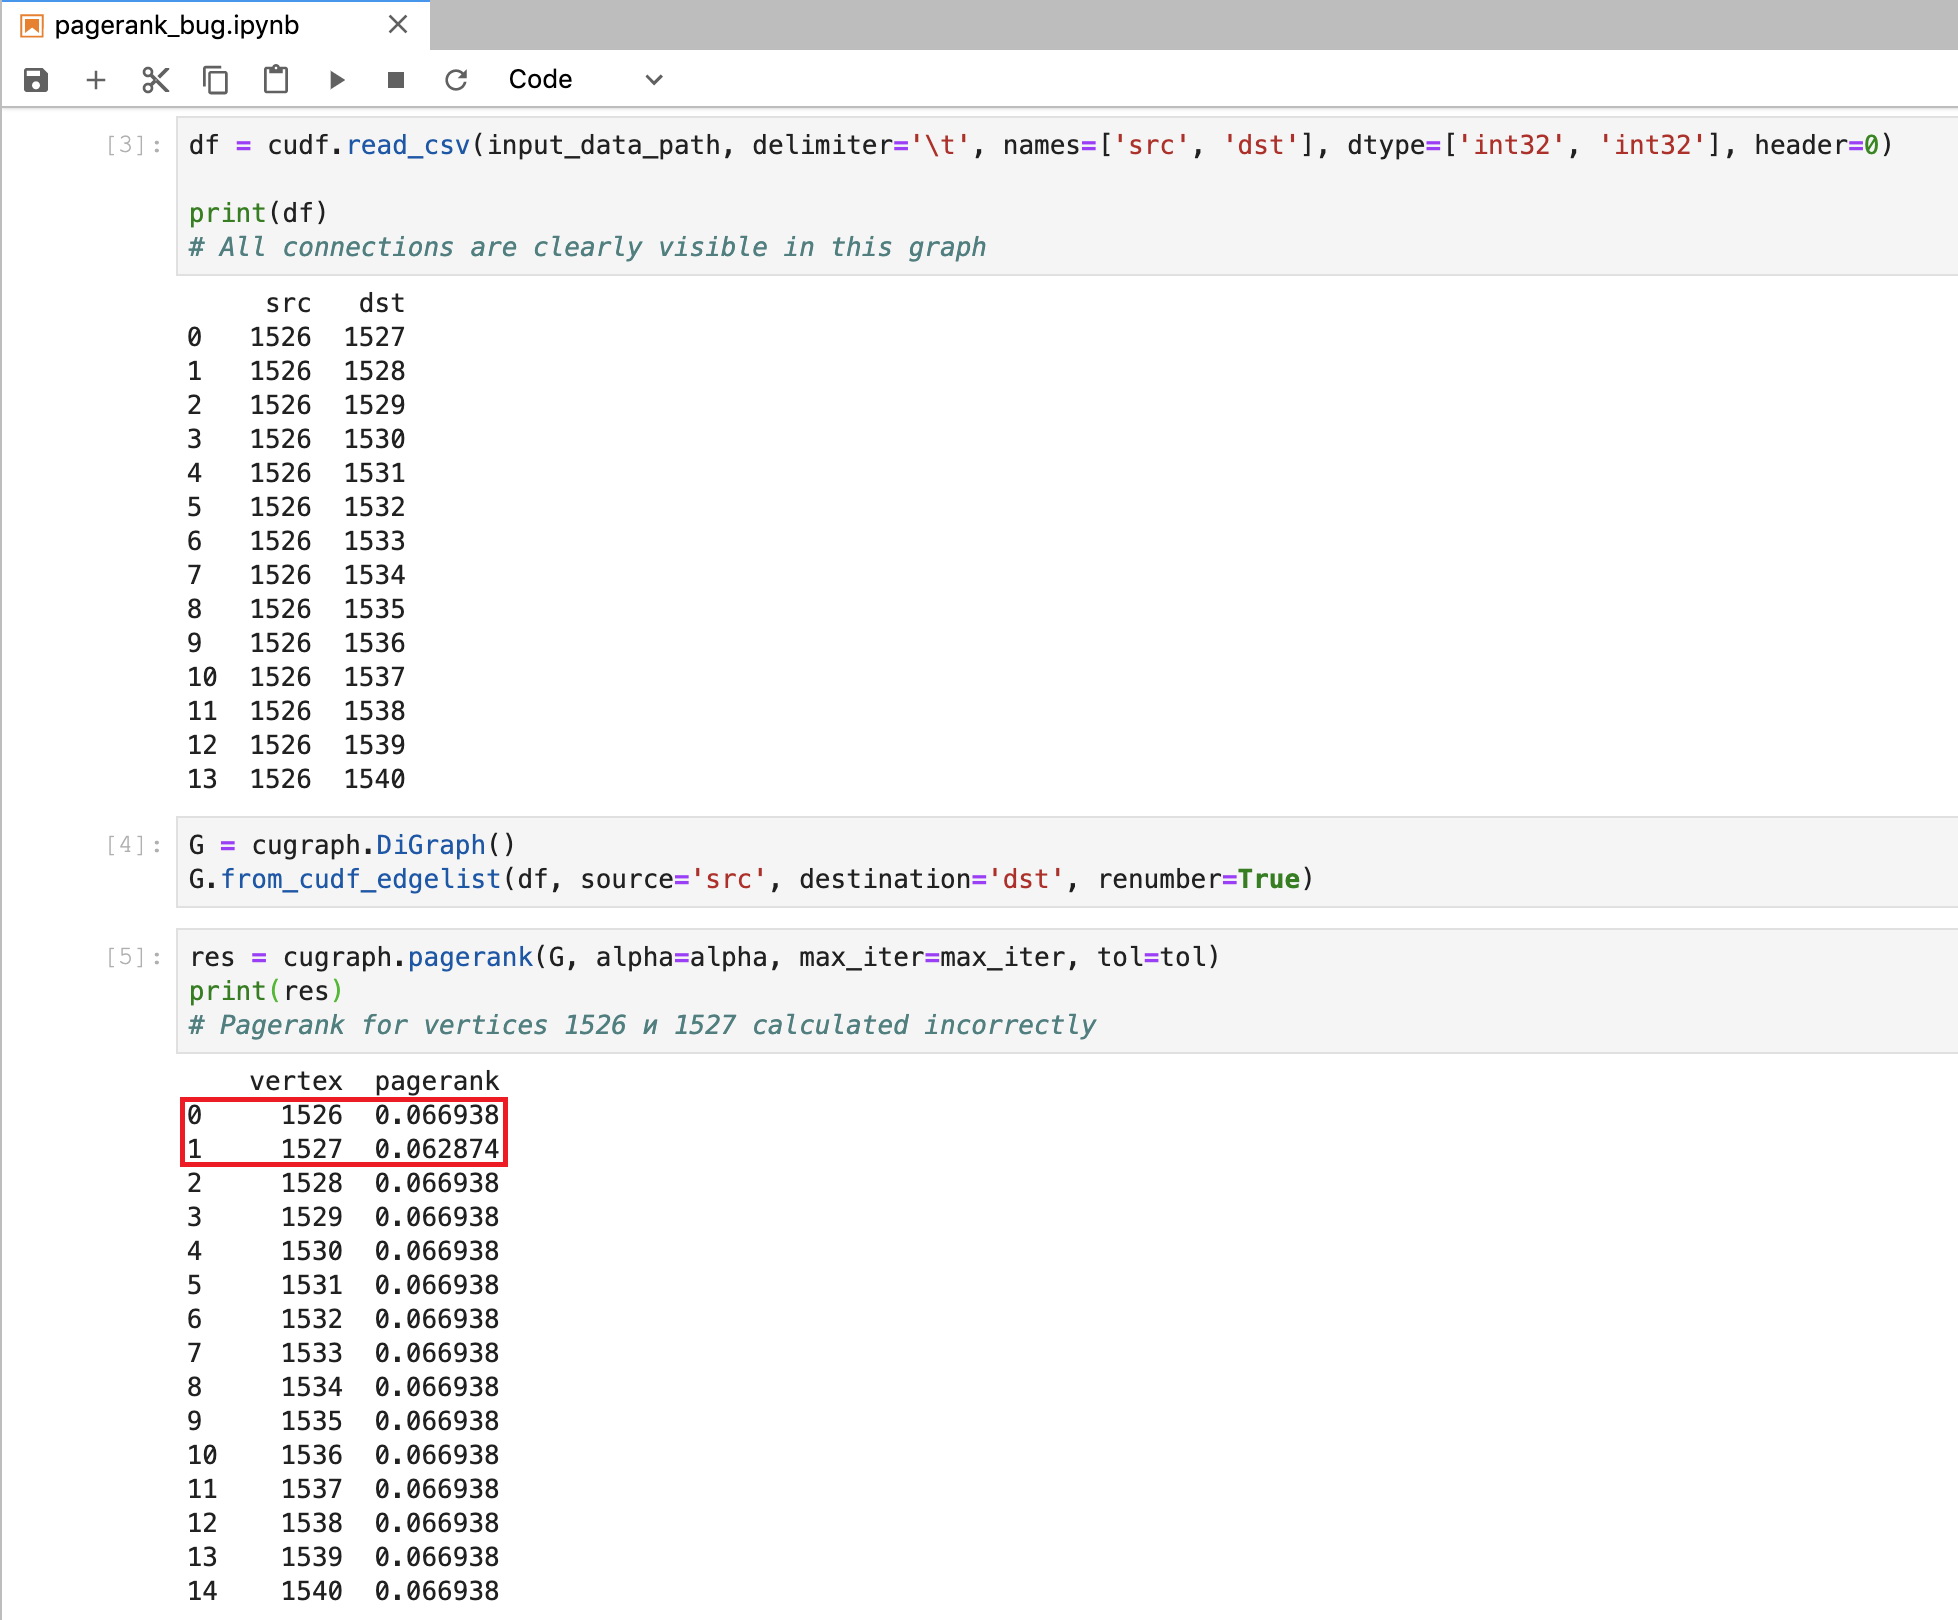This screenshot has height=1620, width=1958.
Task: Insert a new cell below
Action: point(96,79)
